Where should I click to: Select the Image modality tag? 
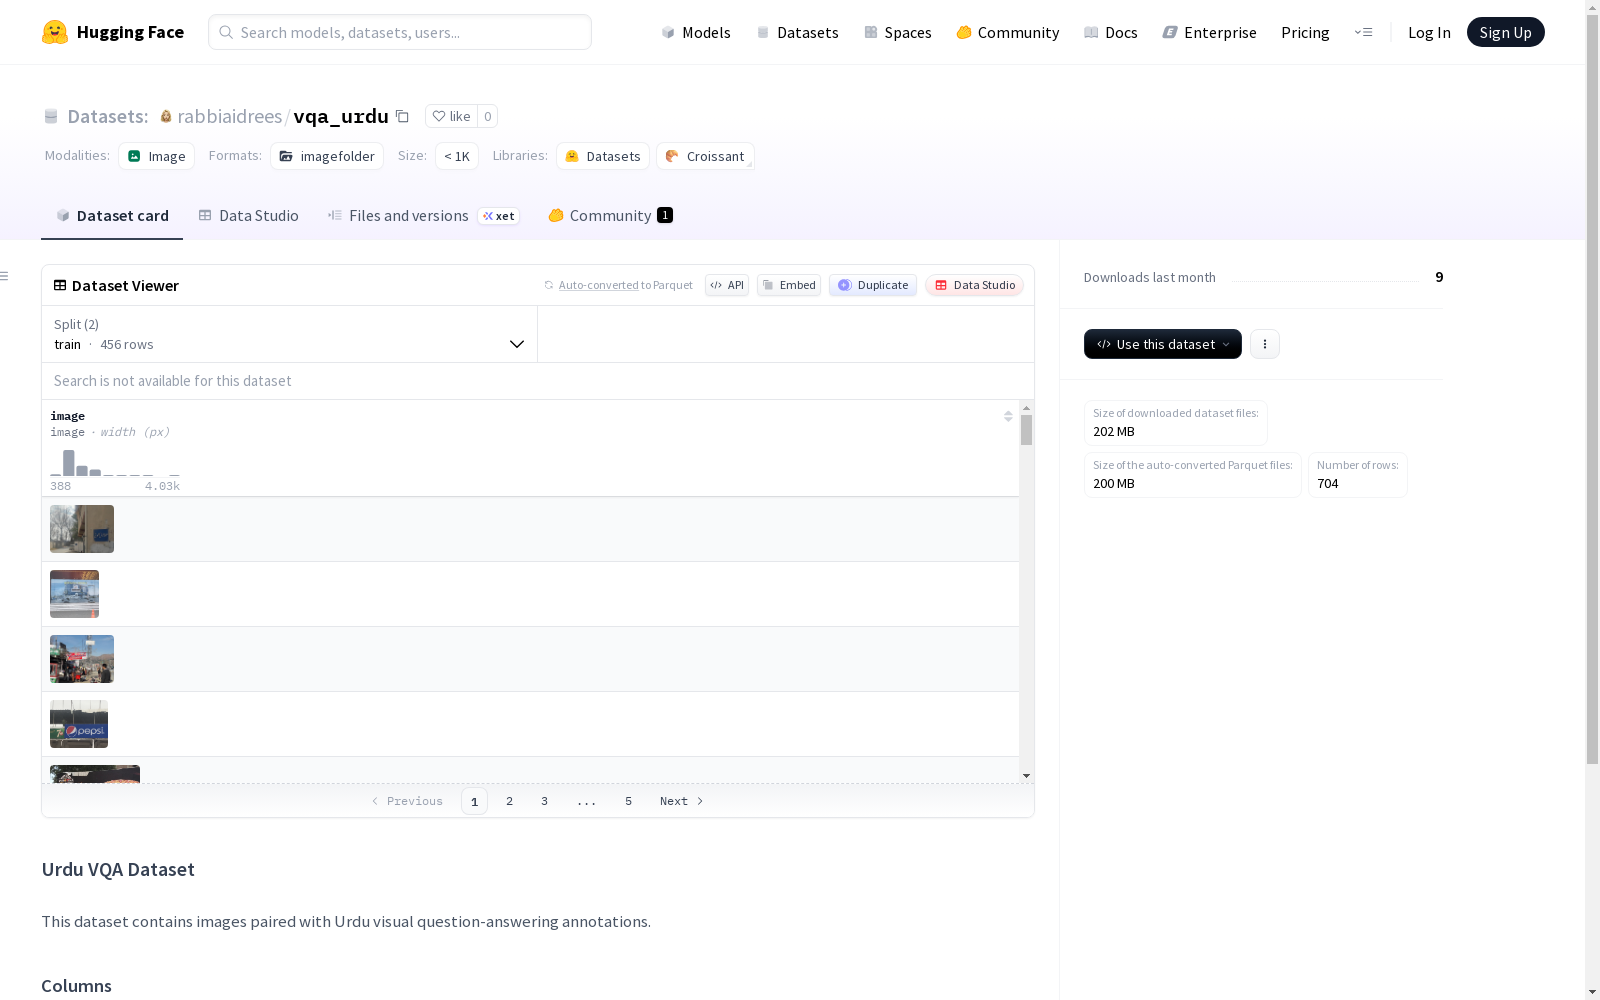pos(157,156)
